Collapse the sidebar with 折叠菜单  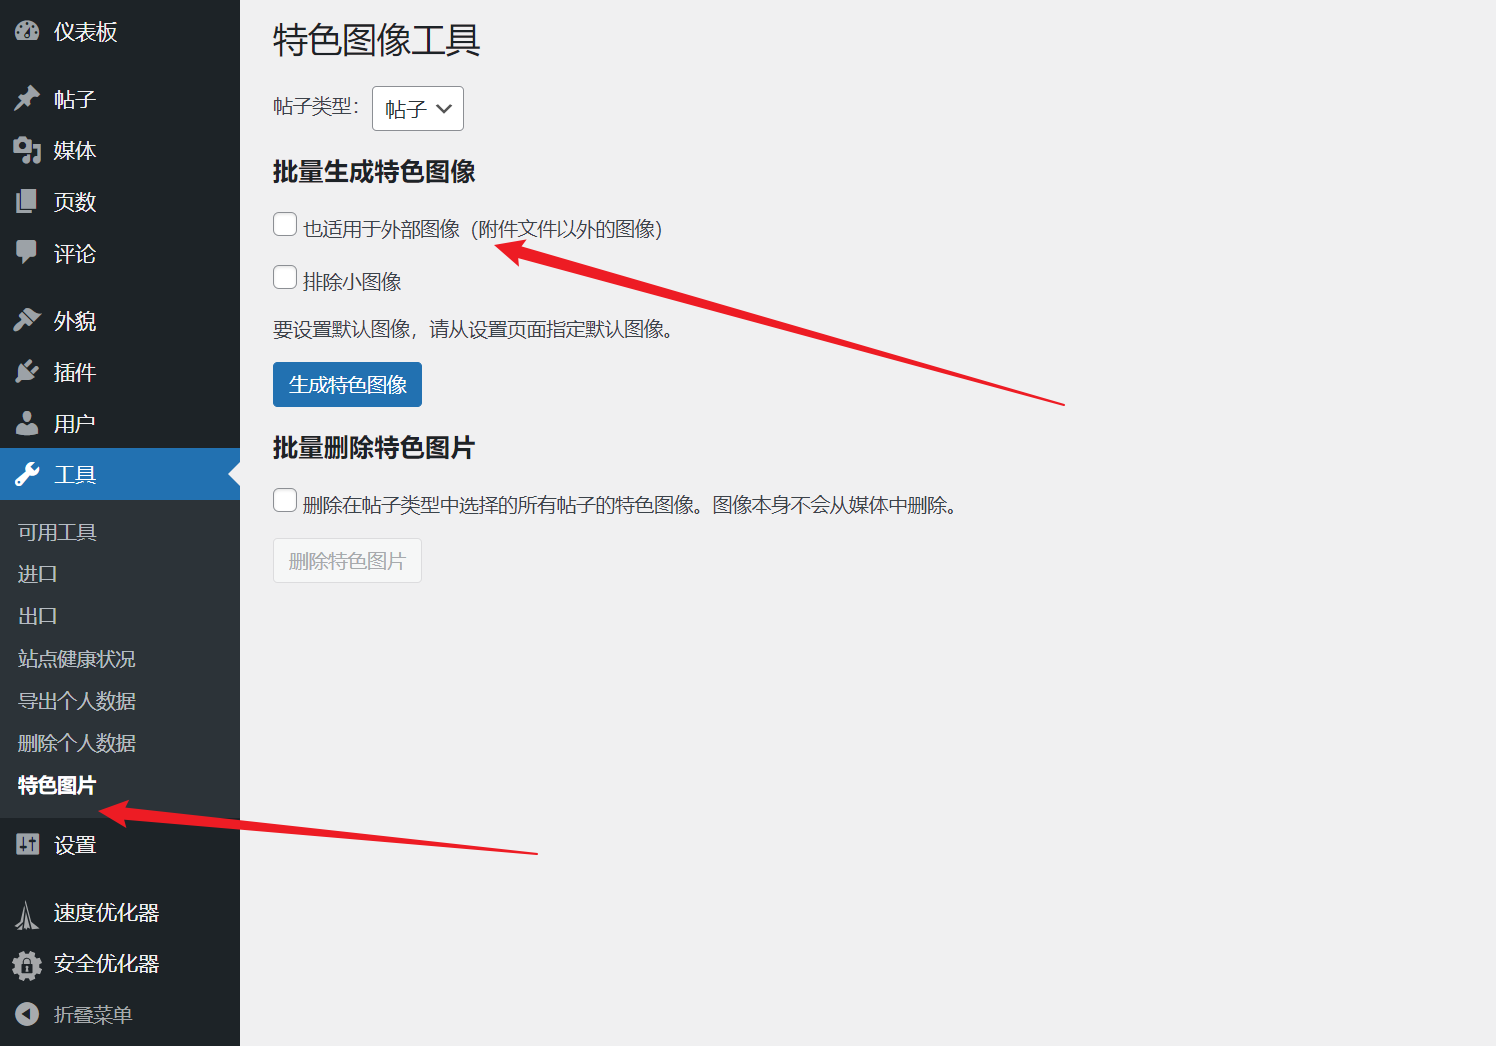[92, 1015]
